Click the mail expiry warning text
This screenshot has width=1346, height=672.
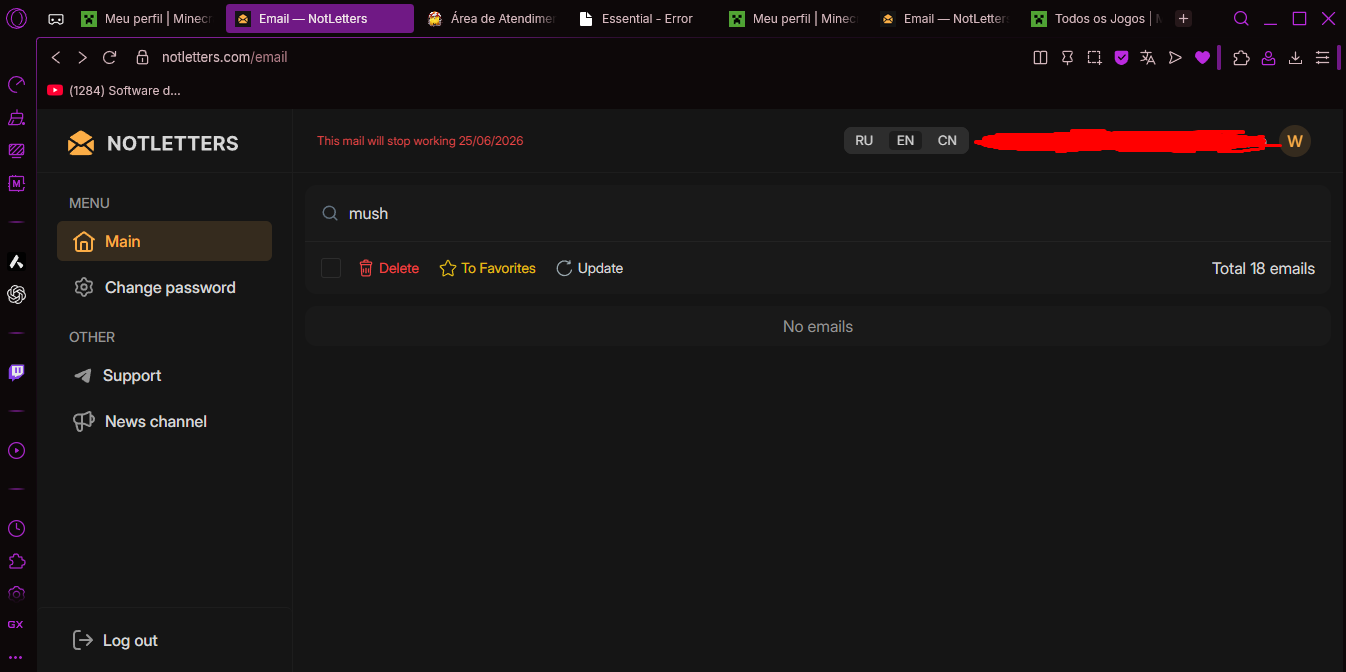tap(420, 141)
